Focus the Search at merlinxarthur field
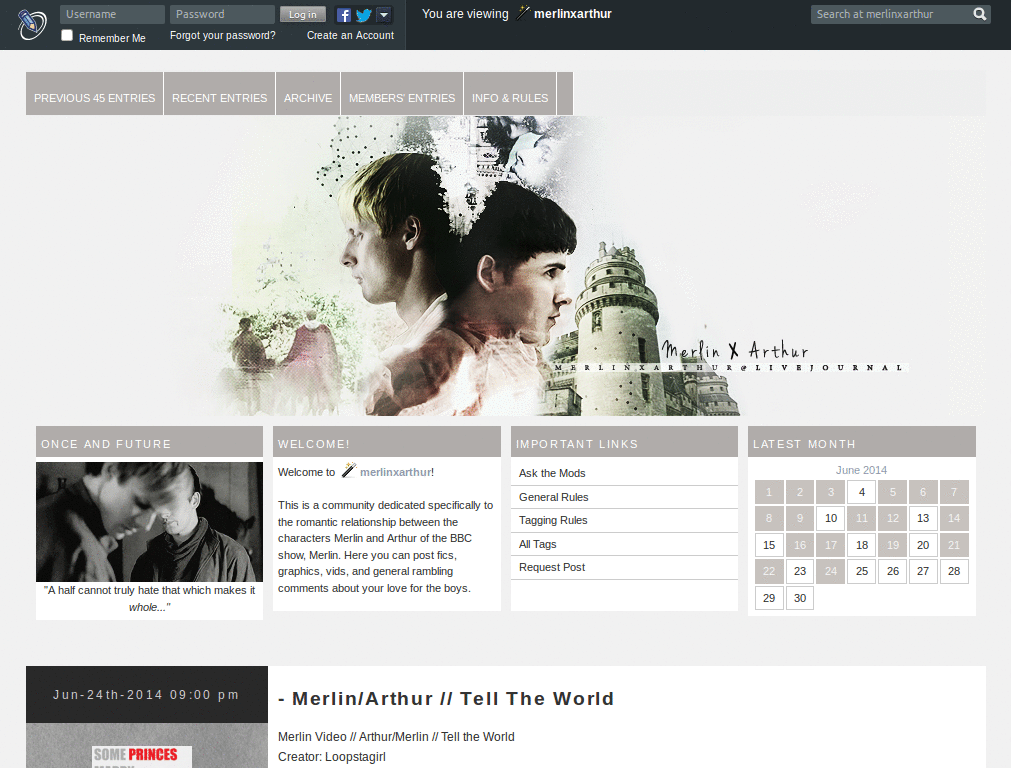Viewport: 1024px width, 768px height. (891, 14)
